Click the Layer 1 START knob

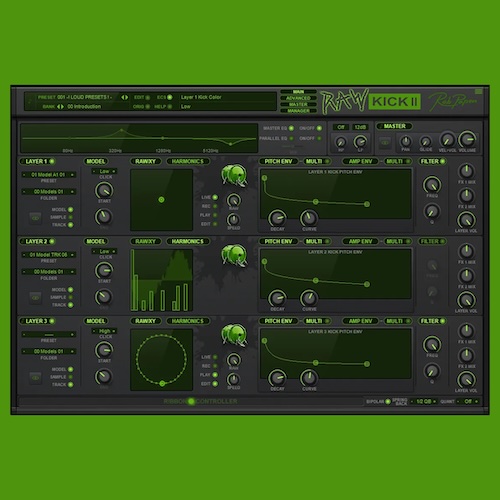pos(104,190)
